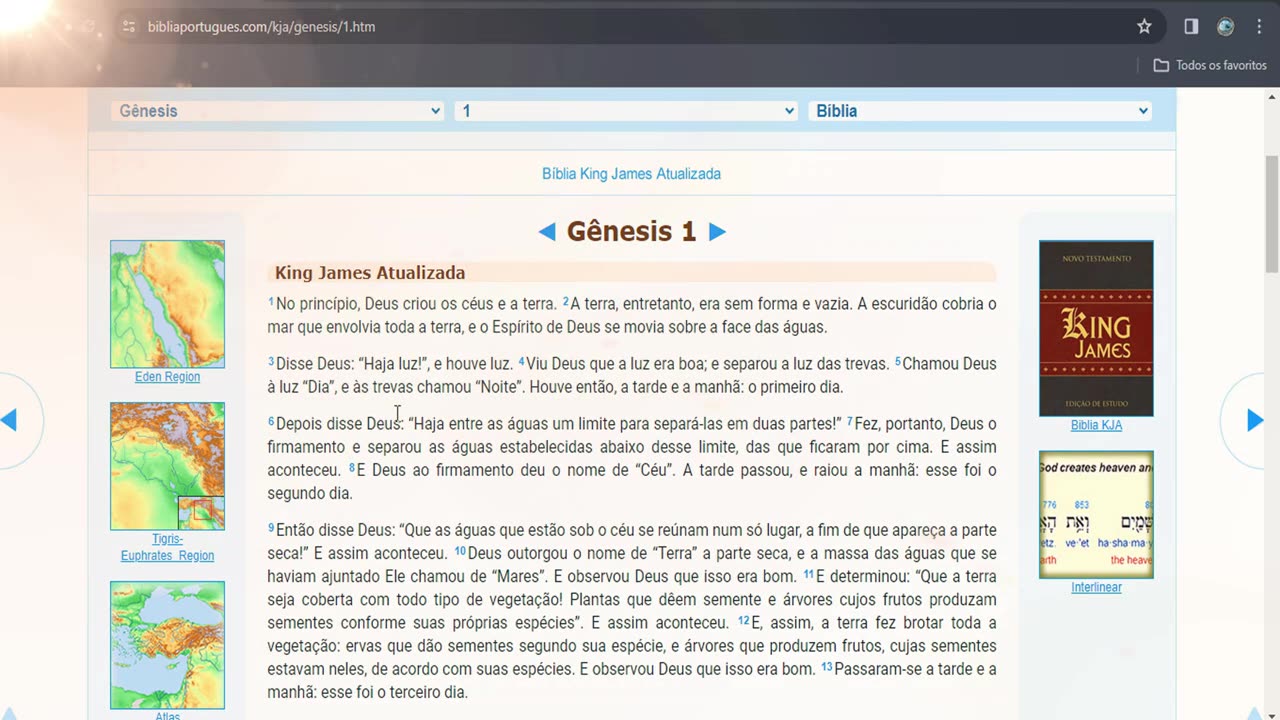The width and height of the screenshot is (1280, 720).
Task: Open the browser side panel
Action: (x=1191, y=27)
